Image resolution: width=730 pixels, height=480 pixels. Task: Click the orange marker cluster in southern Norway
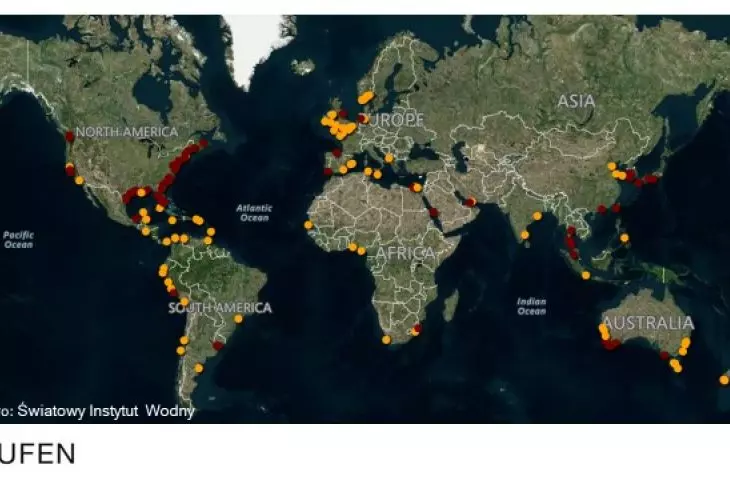tap(366, 98)
